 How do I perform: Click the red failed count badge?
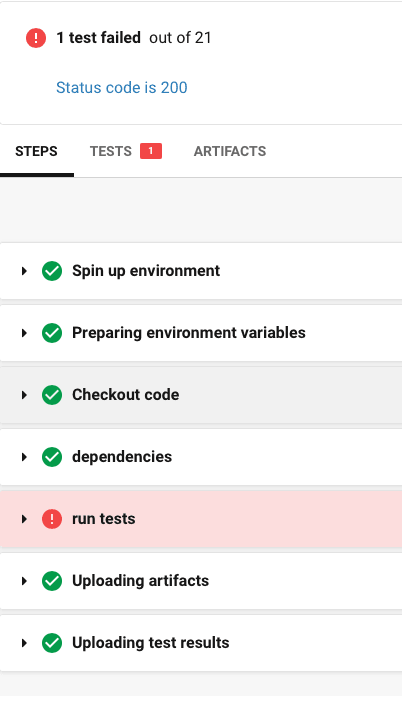pos(151,151)
